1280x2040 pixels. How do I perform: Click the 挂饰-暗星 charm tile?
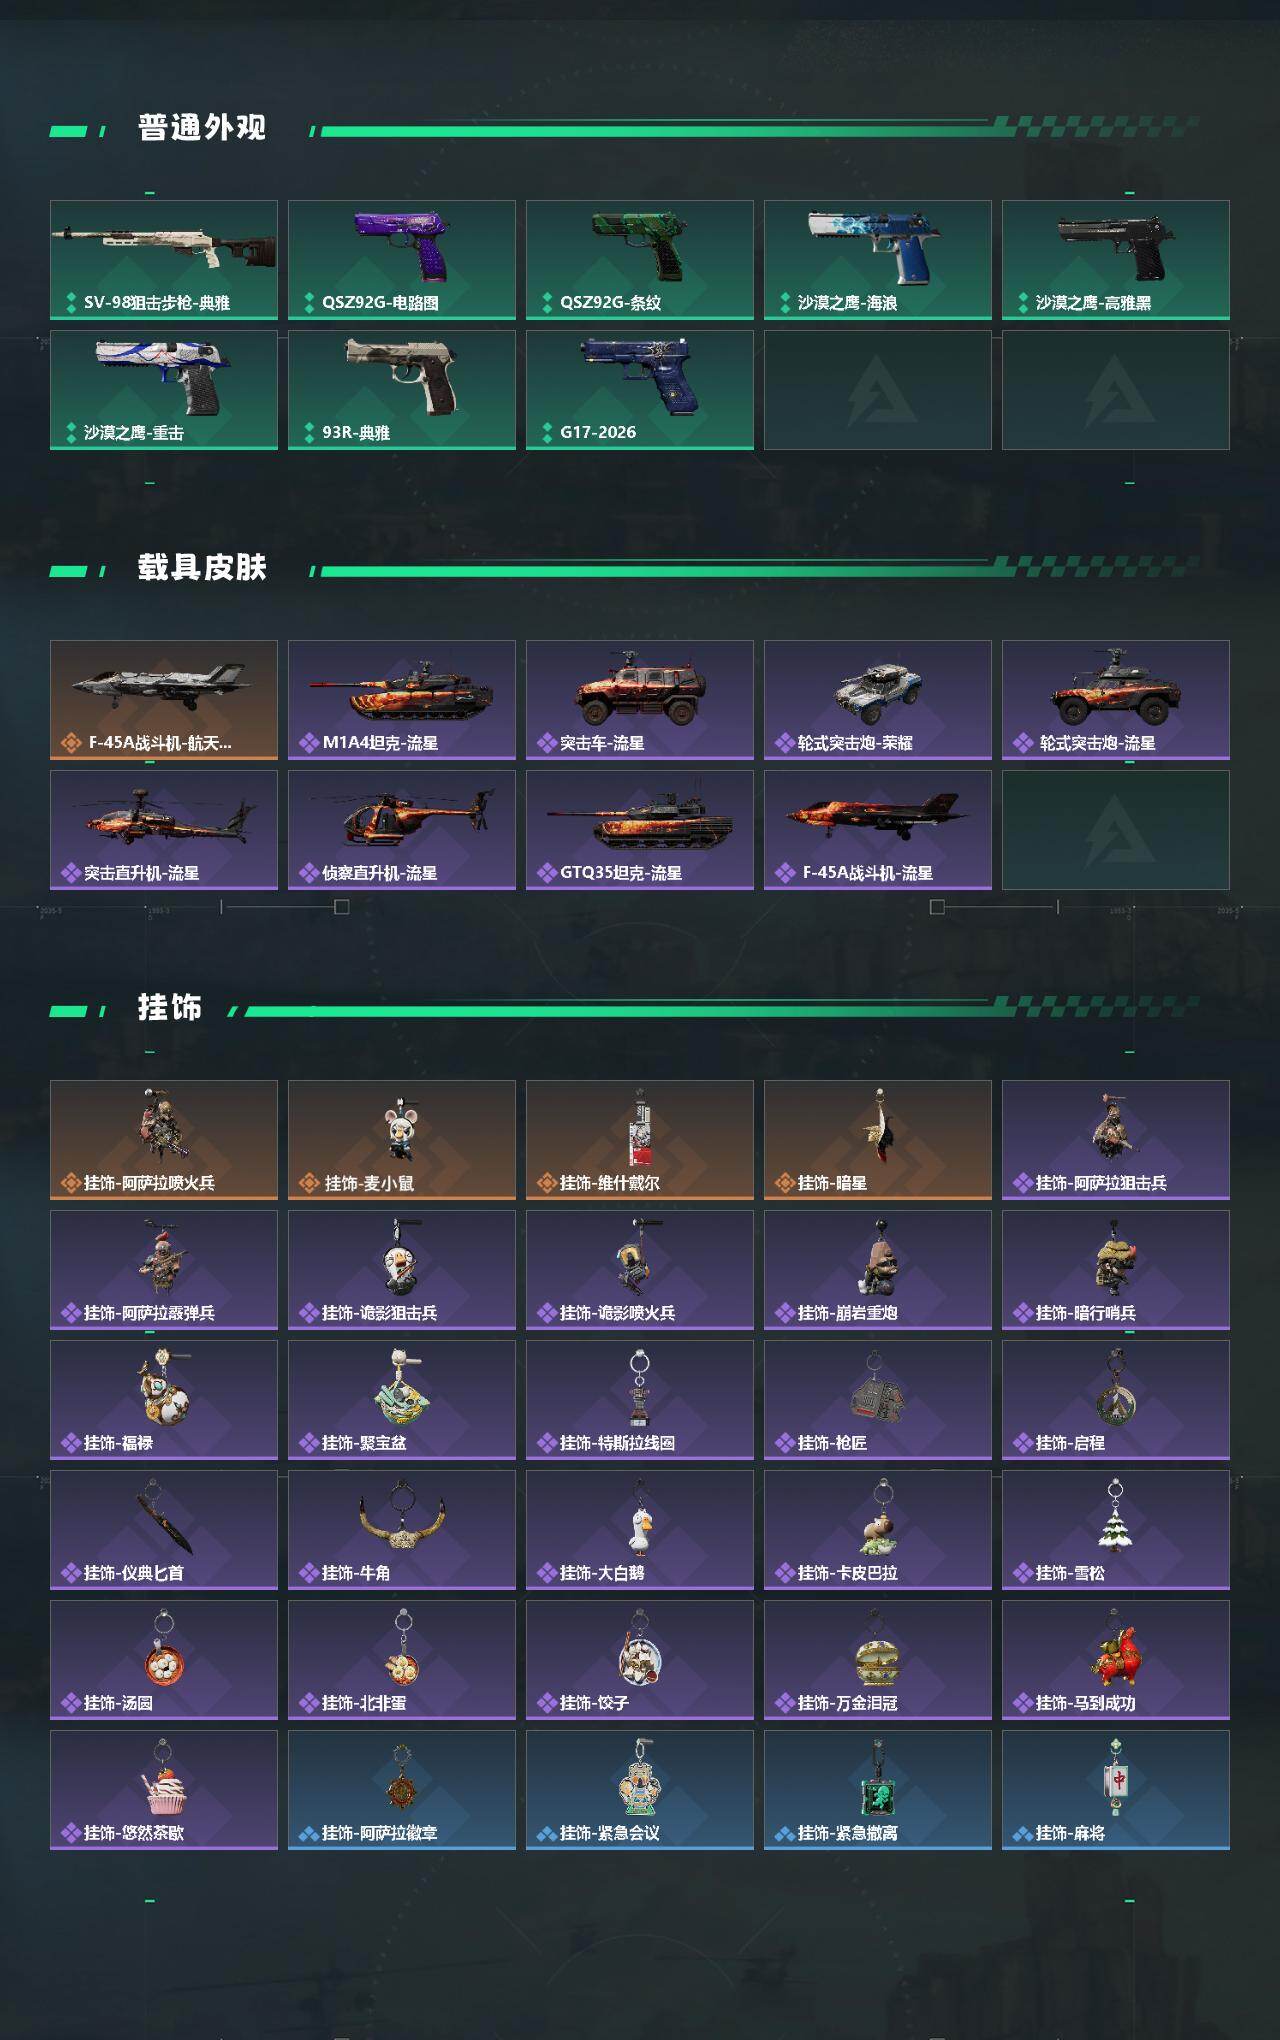878,1140
